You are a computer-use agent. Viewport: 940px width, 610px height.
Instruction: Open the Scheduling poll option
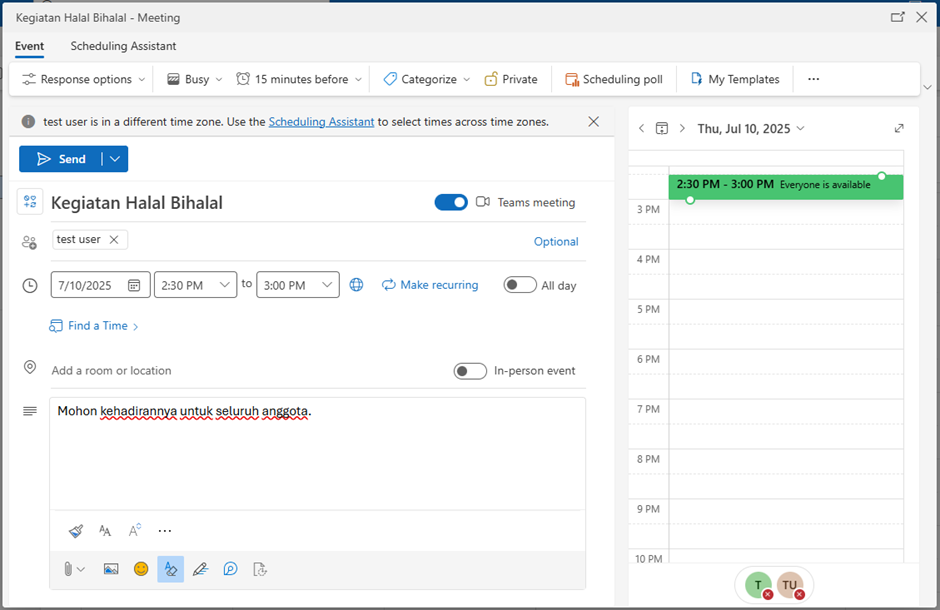(x=613, y=79)
